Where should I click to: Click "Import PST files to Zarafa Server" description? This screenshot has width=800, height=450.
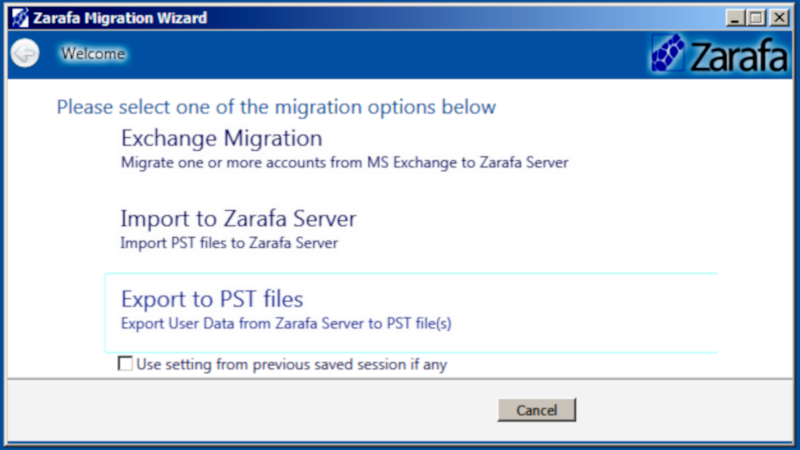(228, 242)
